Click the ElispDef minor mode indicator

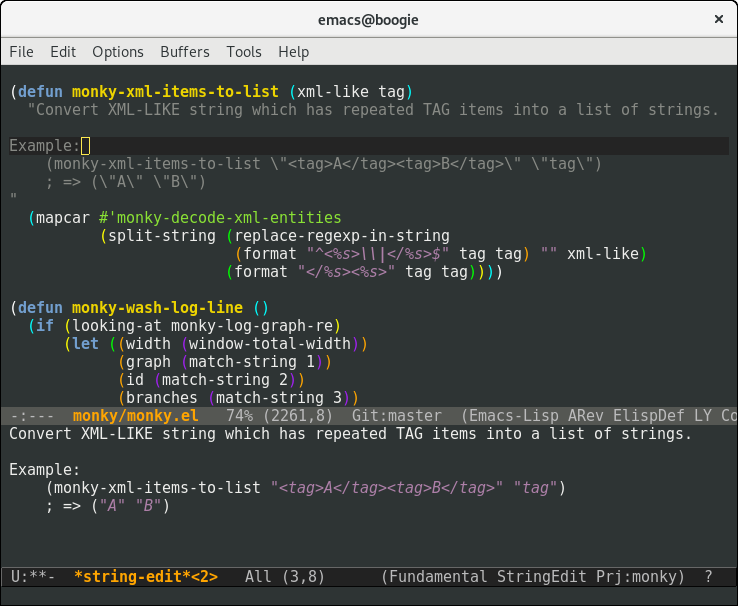[x=649, y=416]
